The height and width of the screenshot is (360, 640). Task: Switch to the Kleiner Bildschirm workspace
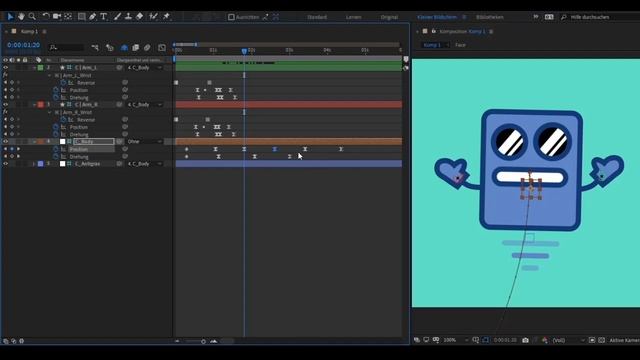pos(437,17)
